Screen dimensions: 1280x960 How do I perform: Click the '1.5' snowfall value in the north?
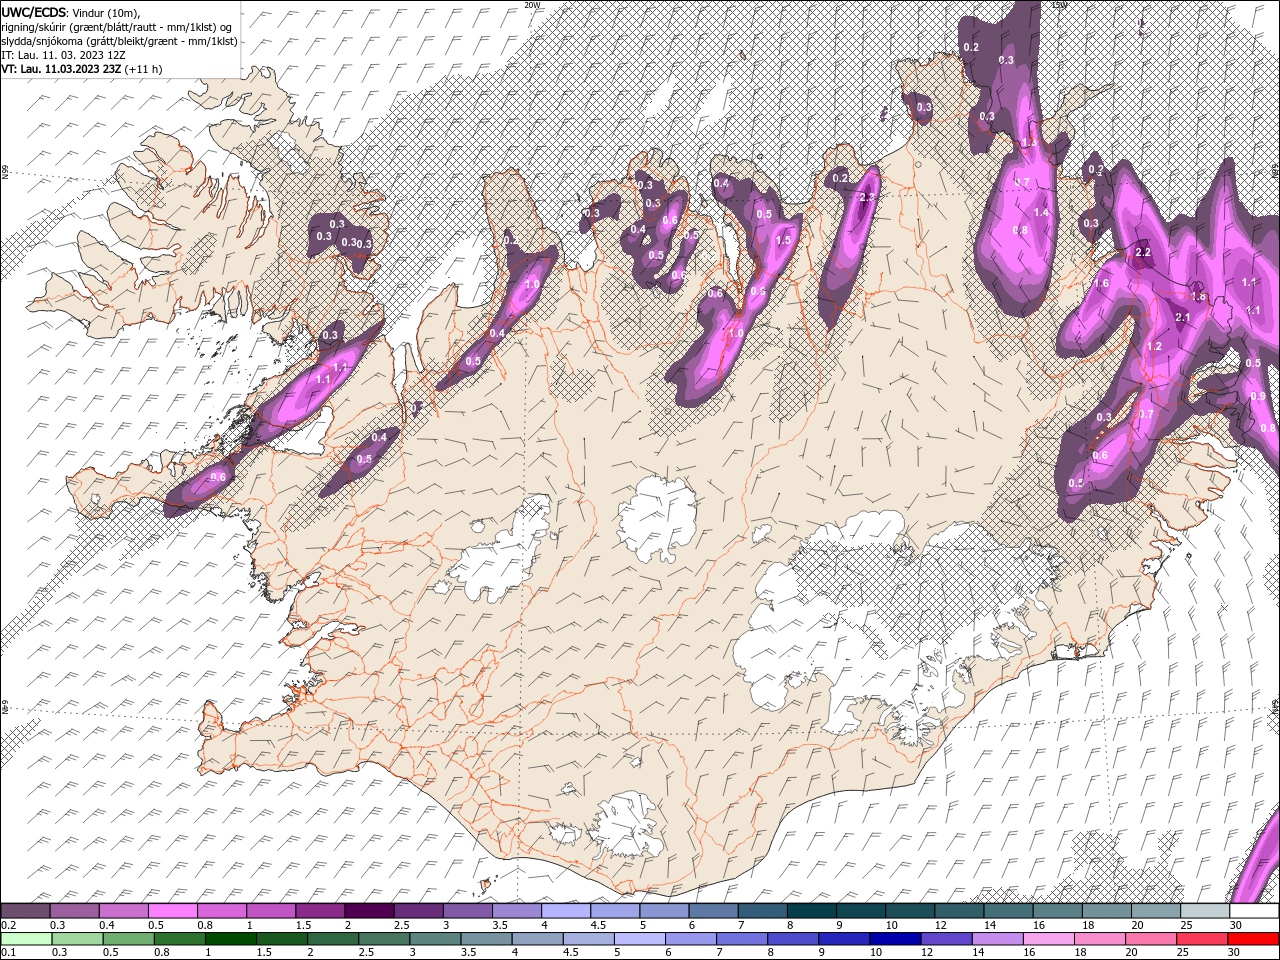click(783, 240)
